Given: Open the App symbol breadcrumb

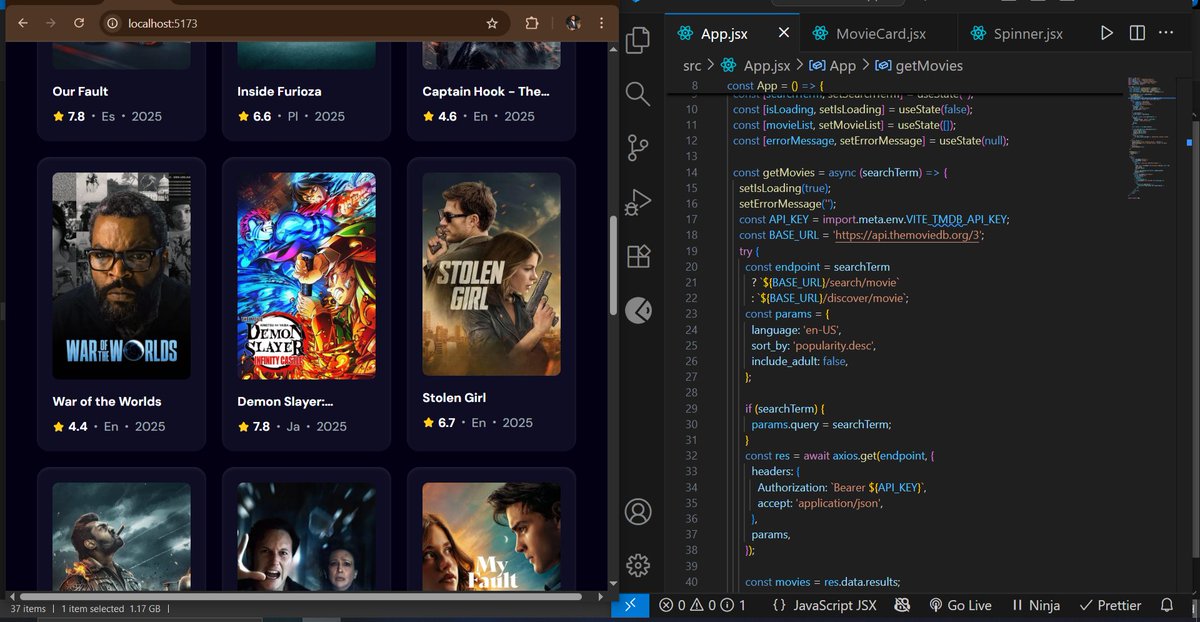Looking at the screenshot, I should [x=833, y=66].
